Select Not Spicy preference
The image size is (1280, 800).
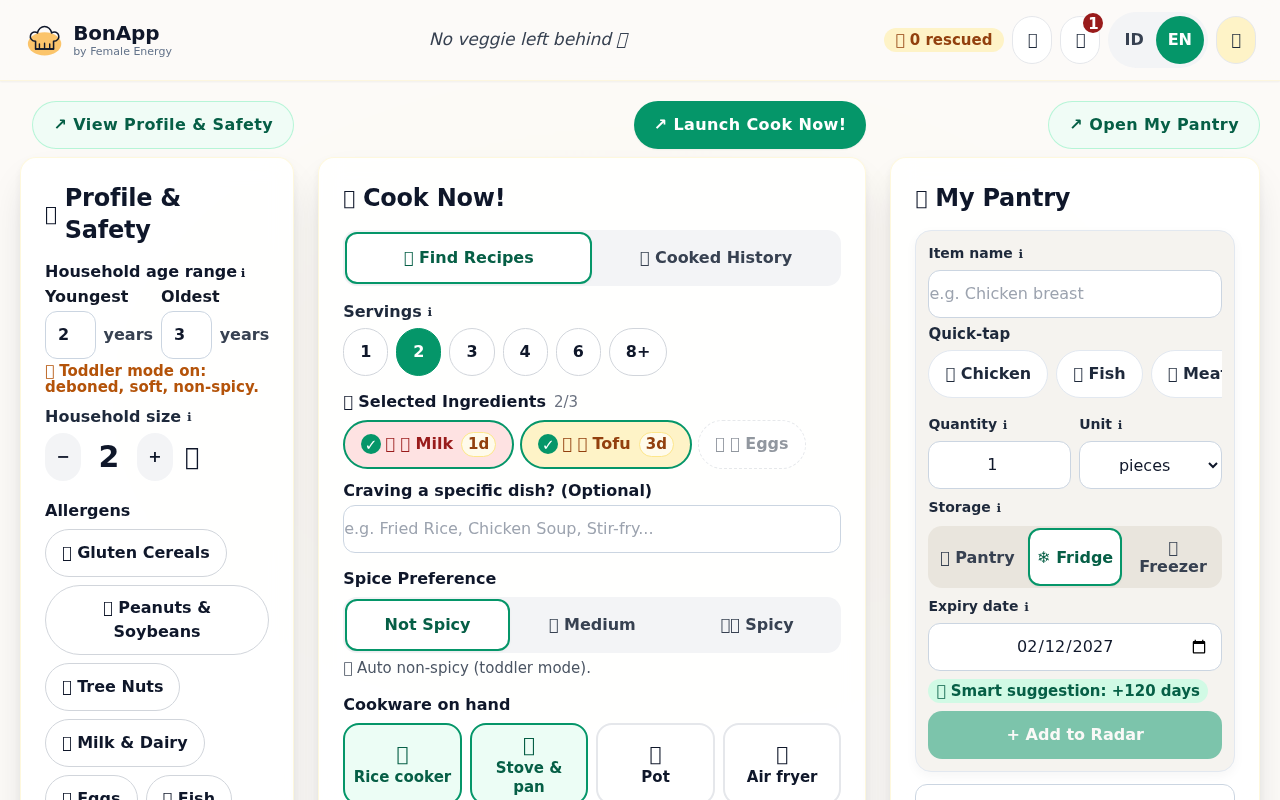point(427,625)
